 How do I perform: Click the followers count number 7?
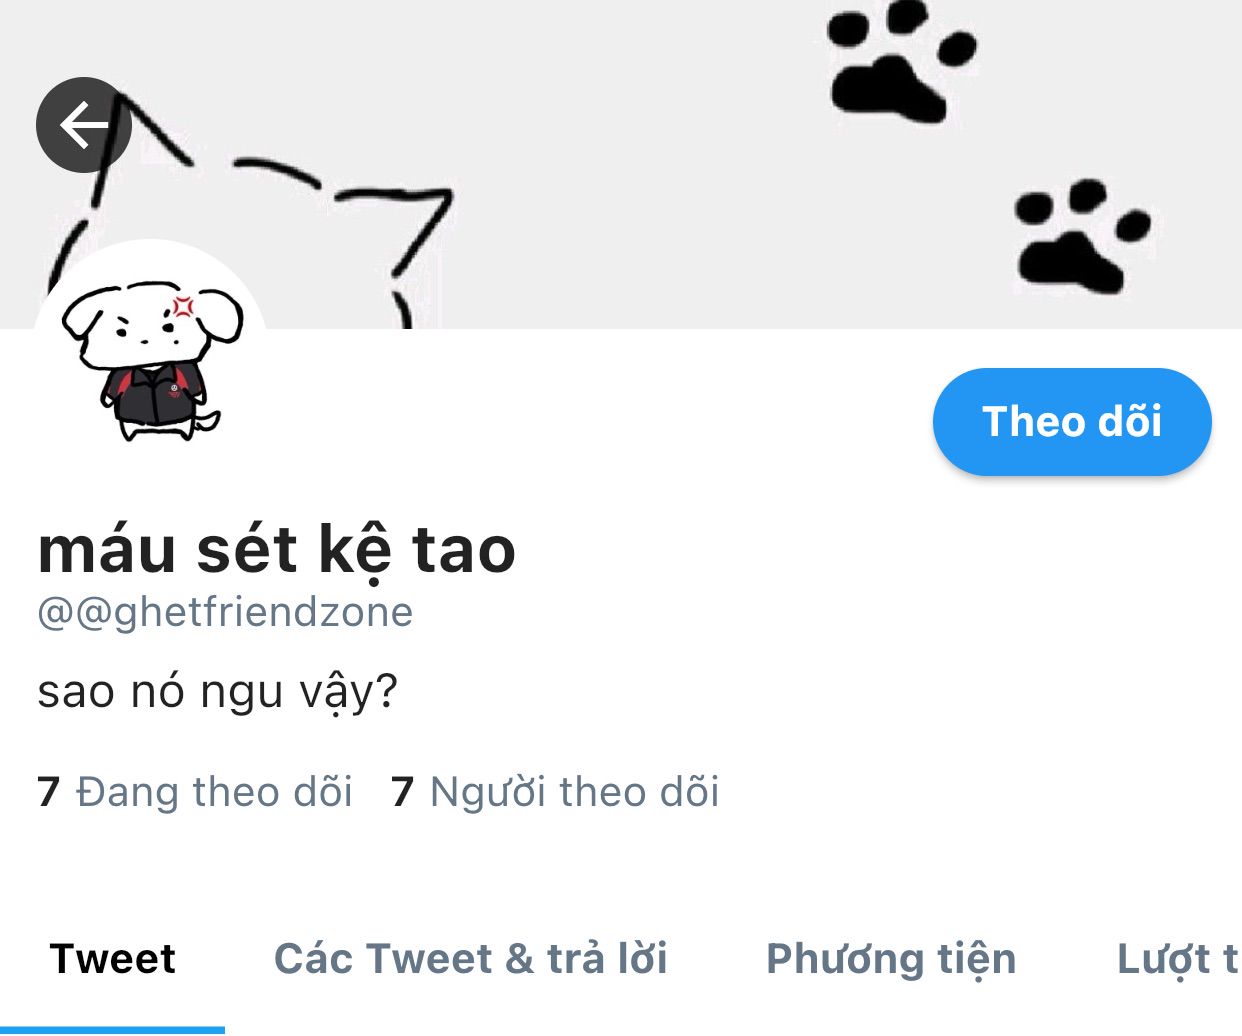tap(403, 792)
